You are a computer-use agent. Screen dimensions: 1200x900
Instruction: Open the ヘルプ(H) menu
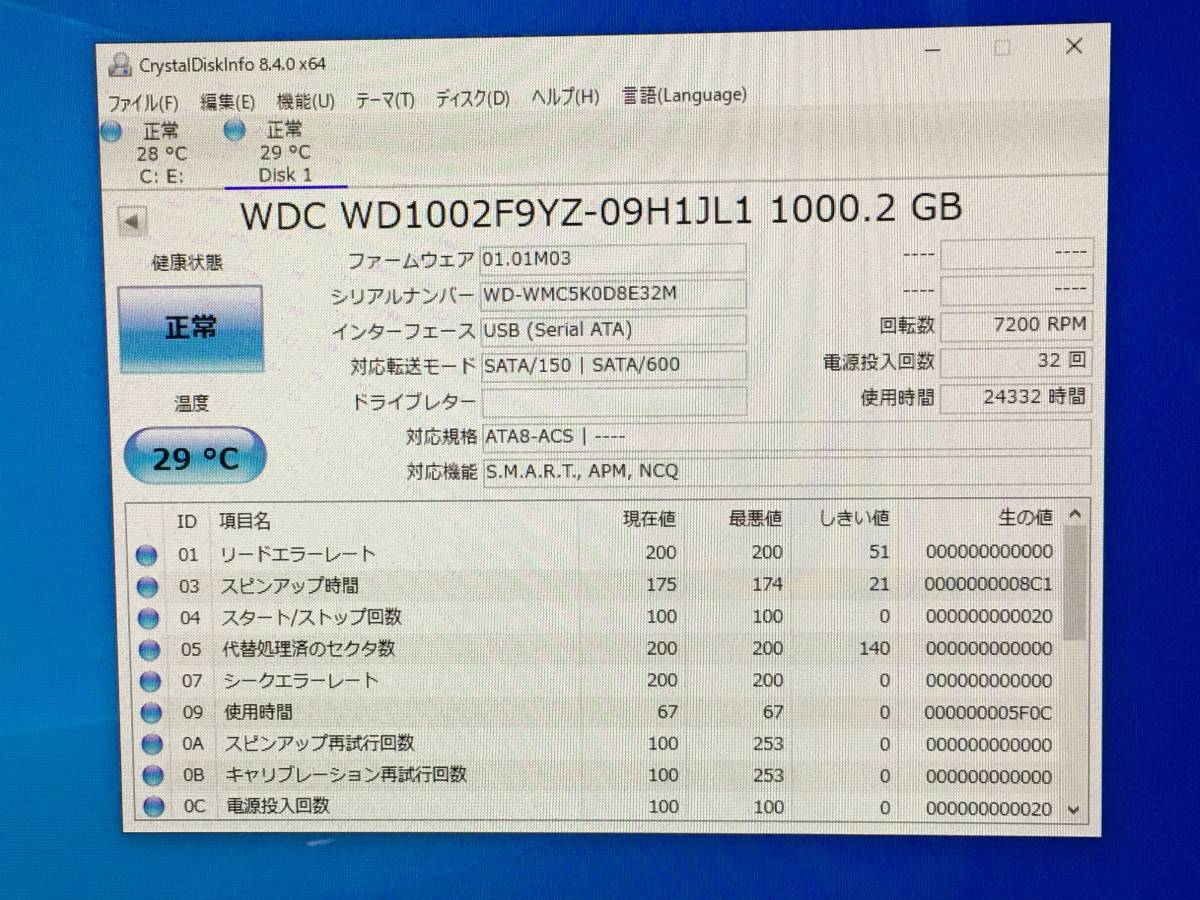pyautogui.click(x=565, y=96)
